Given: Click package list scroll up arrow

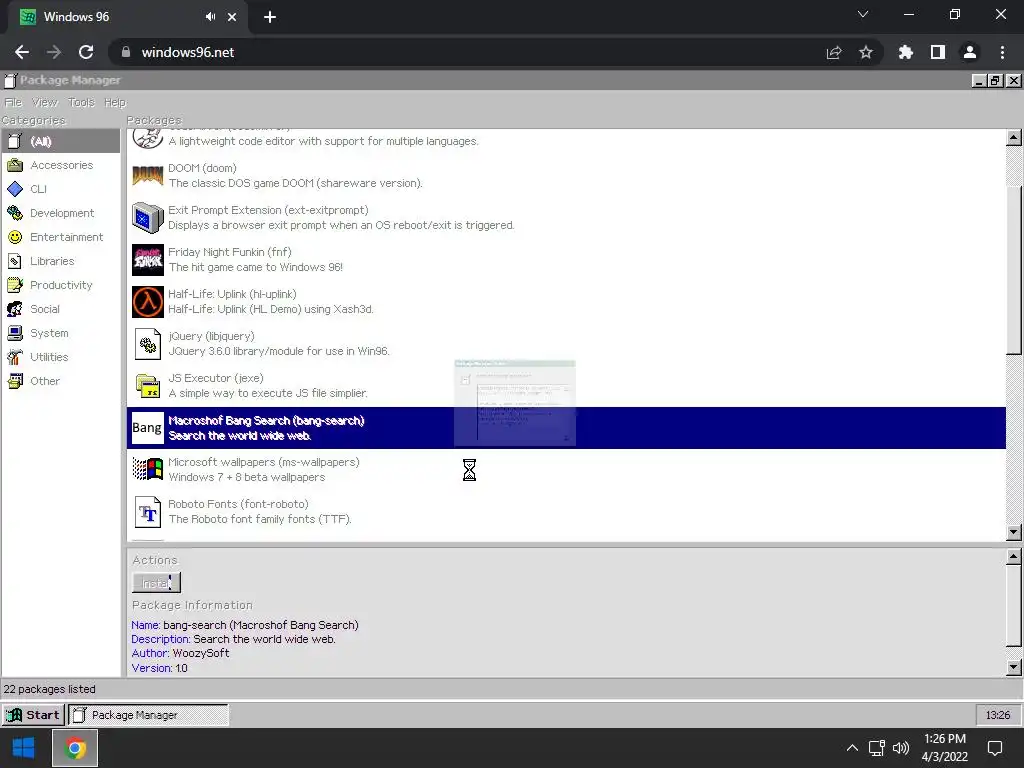Looking at the screenshot, I should click(x=1014, y=137).
